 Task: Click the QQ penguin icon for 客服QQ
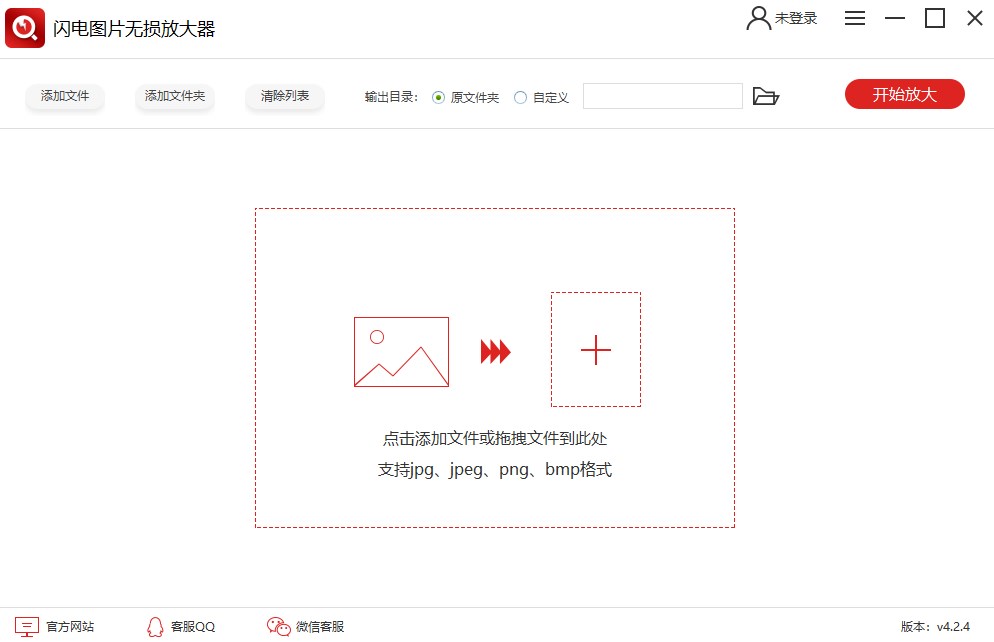click(x=155, y=626)
